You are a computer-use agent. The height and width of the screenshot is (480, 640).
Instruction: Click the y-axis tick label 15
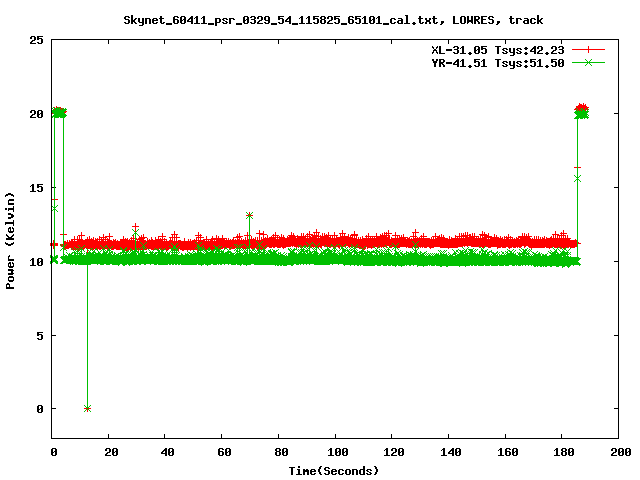pyautogui.click(x=36, y=188)
